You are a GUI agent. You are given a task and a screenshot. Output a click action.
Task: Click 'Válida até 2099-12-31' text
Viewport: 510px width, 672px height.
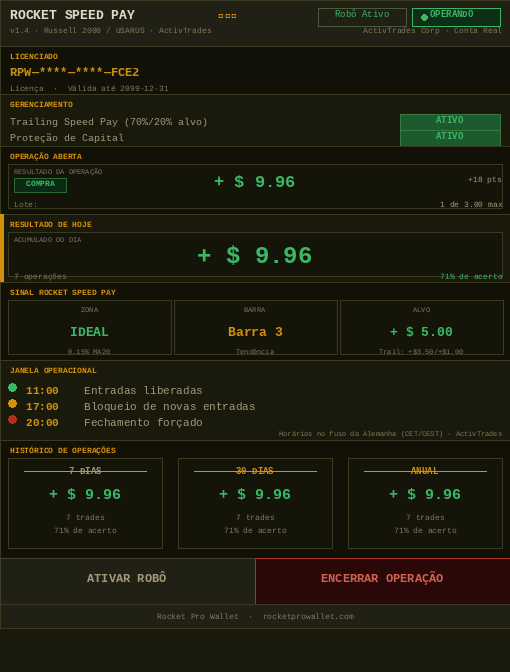(x=118, y=89)
